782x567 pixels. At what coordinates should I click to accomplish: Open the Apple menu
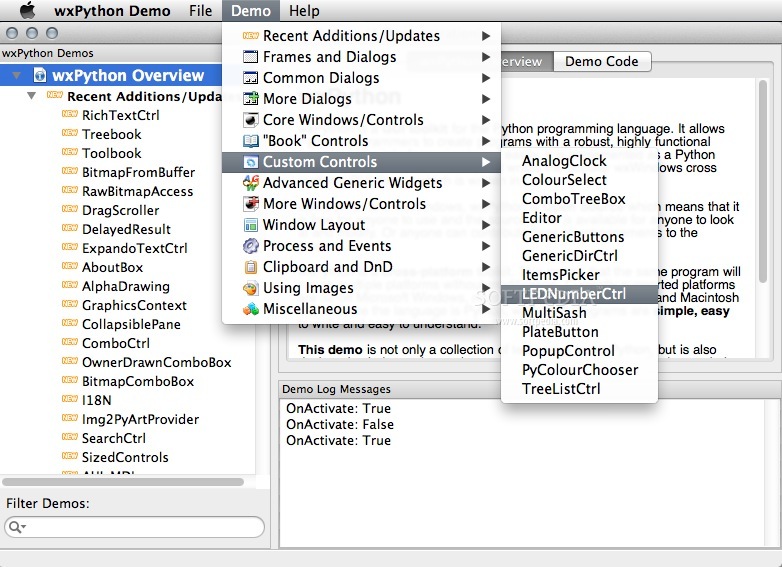pyautogui.click(x=27, y=10)
